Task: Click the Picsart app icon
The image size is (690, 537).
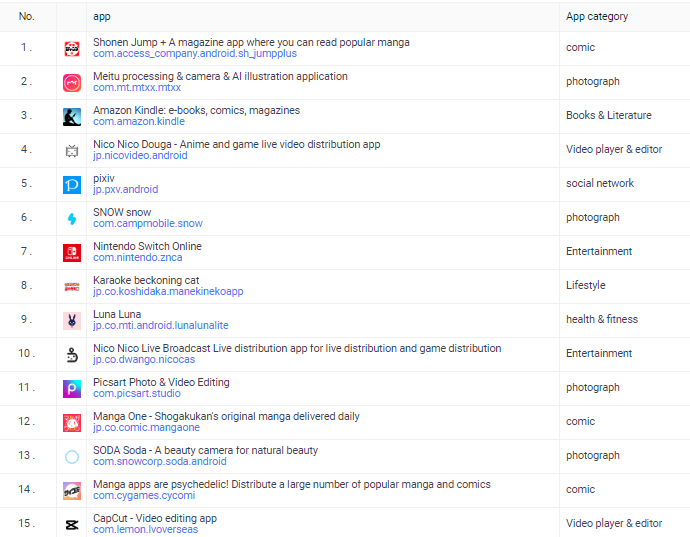Action: (72, 389)
